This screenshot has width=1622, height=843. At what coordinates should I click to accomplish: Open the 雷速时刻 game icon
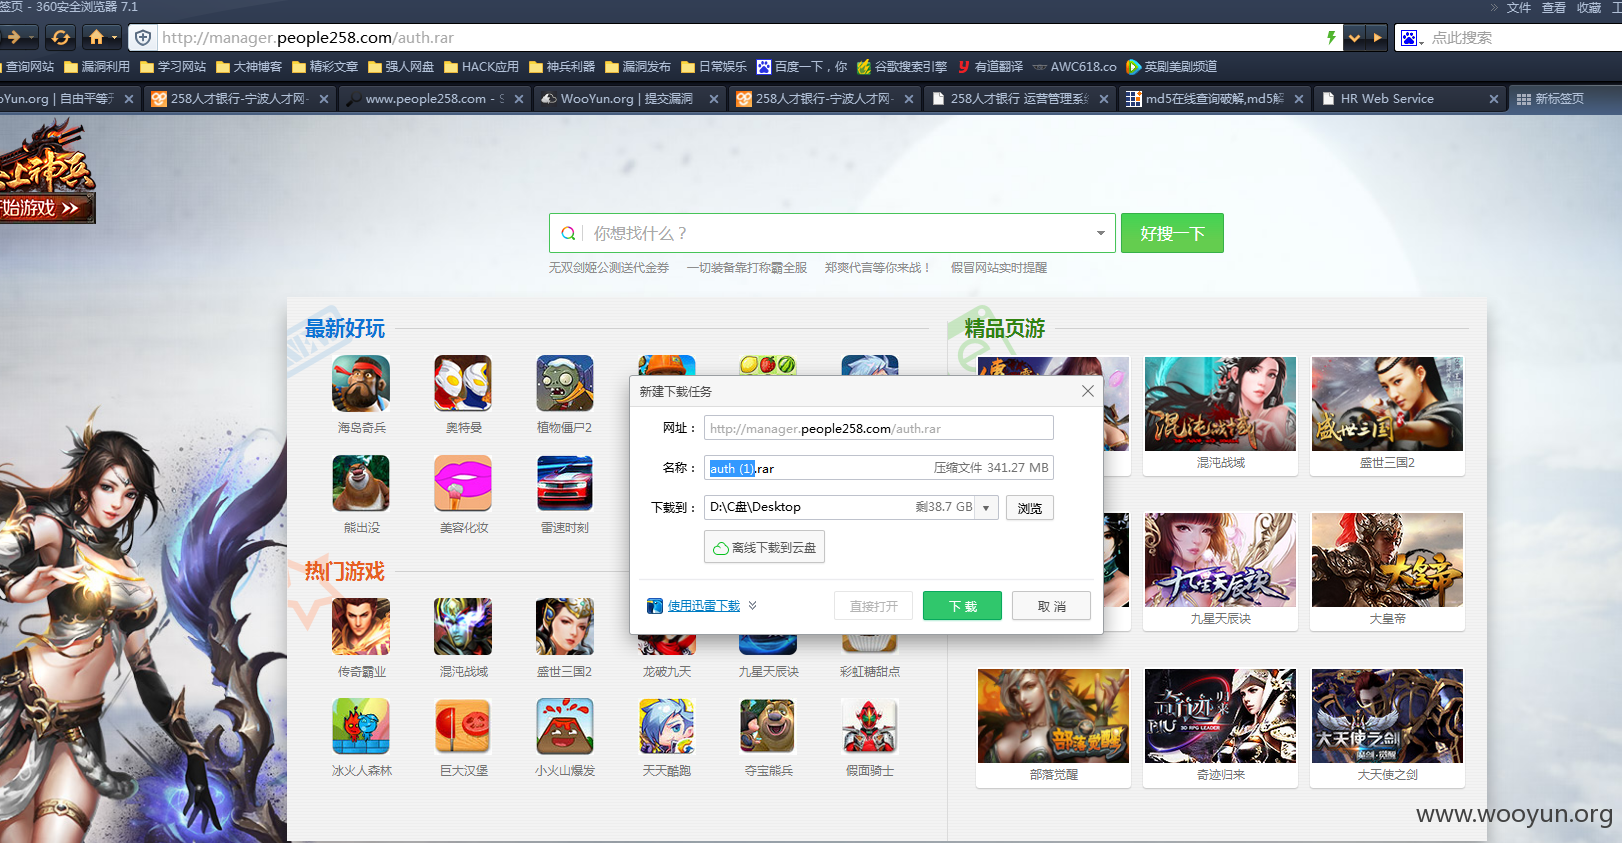[x=565, y=483]
